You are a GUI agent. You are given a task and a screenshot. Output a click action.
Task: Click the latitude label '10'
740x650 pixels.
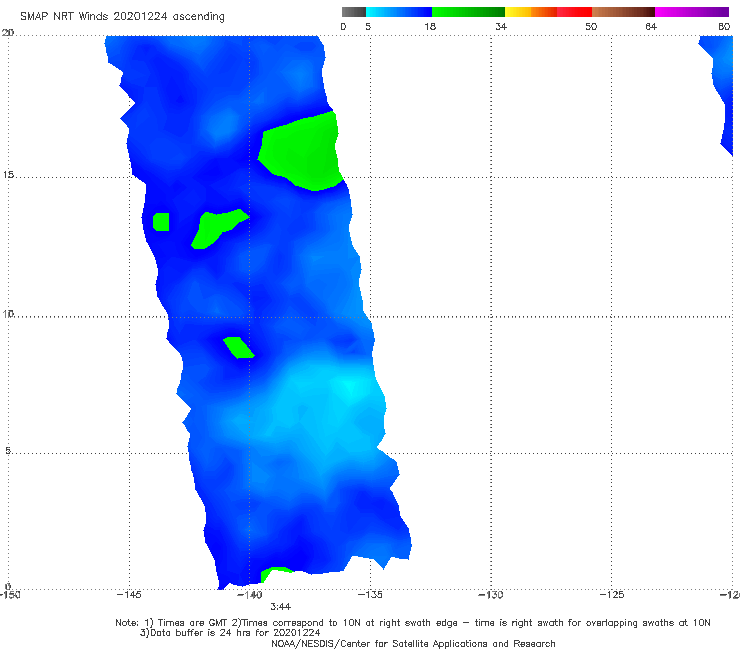coord(8,313)
